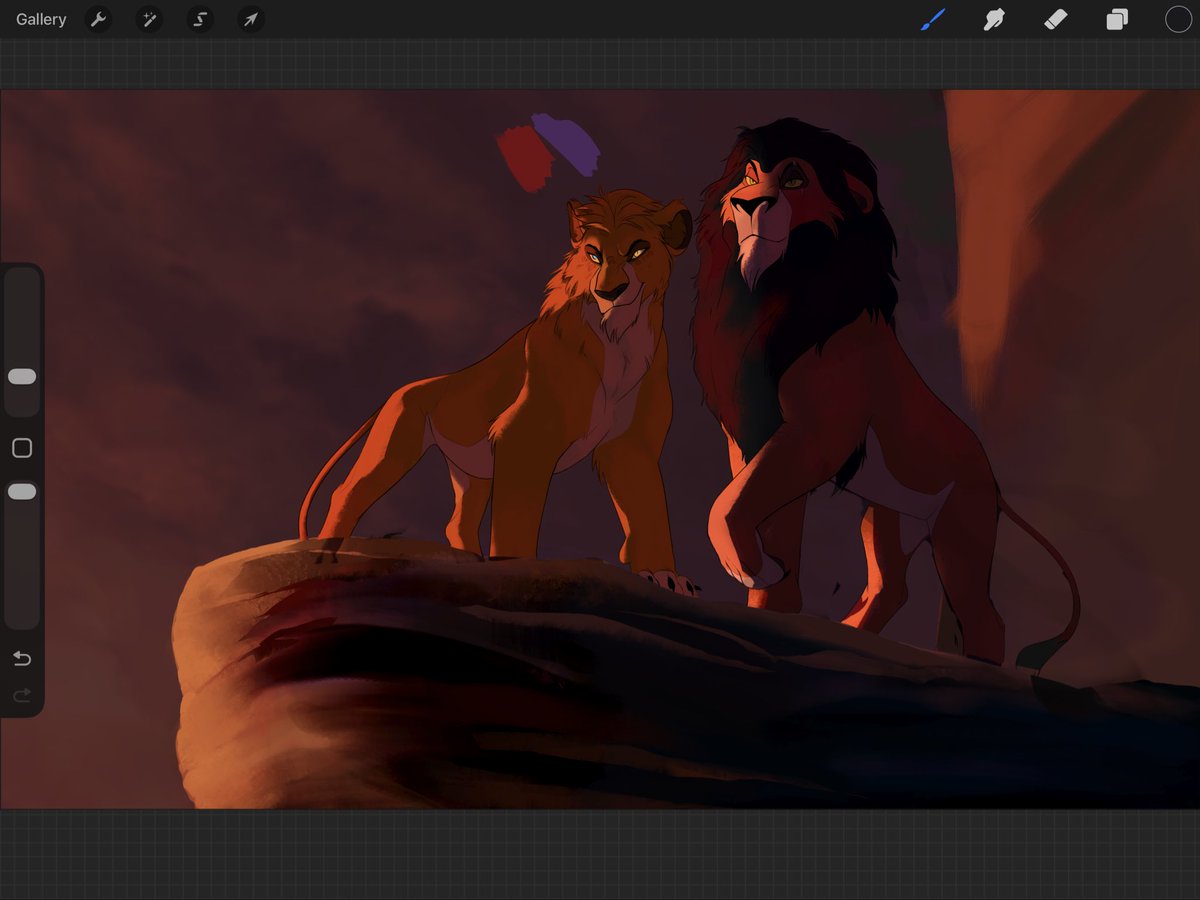
Task: Open the Adjustments magic wand menu
Action: tap(149, 19)
